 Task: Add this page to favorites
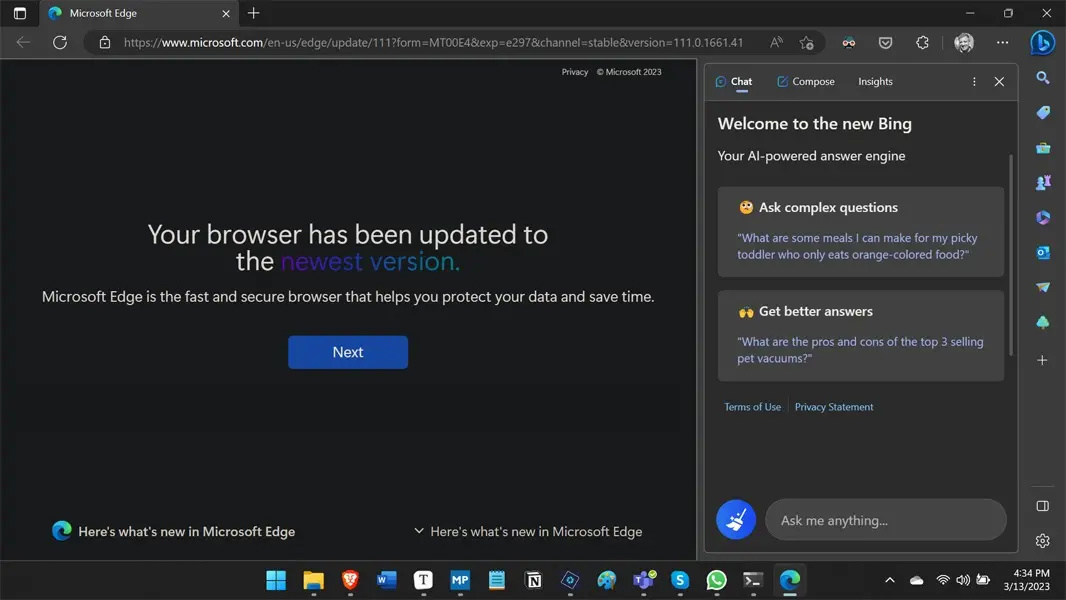(x=807, y=43)
